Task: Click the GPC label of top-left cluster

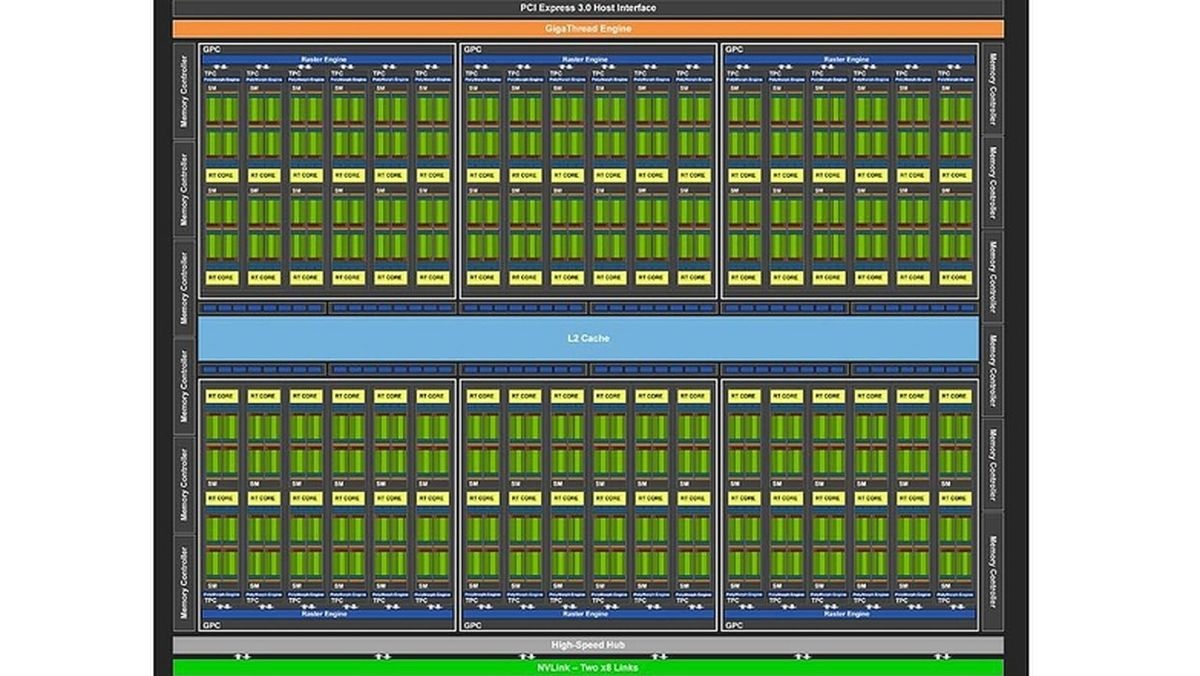Action: [x=211, y=49]
